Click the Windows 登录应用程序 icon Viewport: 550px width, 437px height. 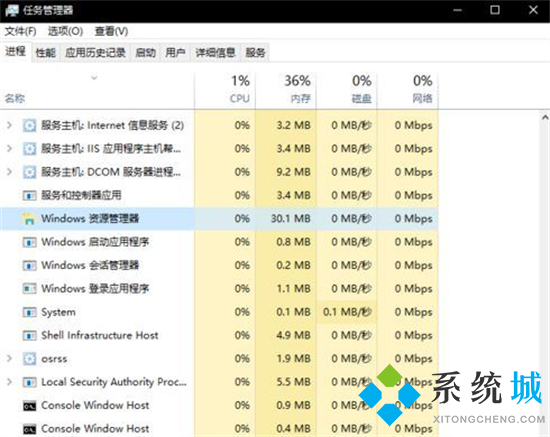coord(29,288)
